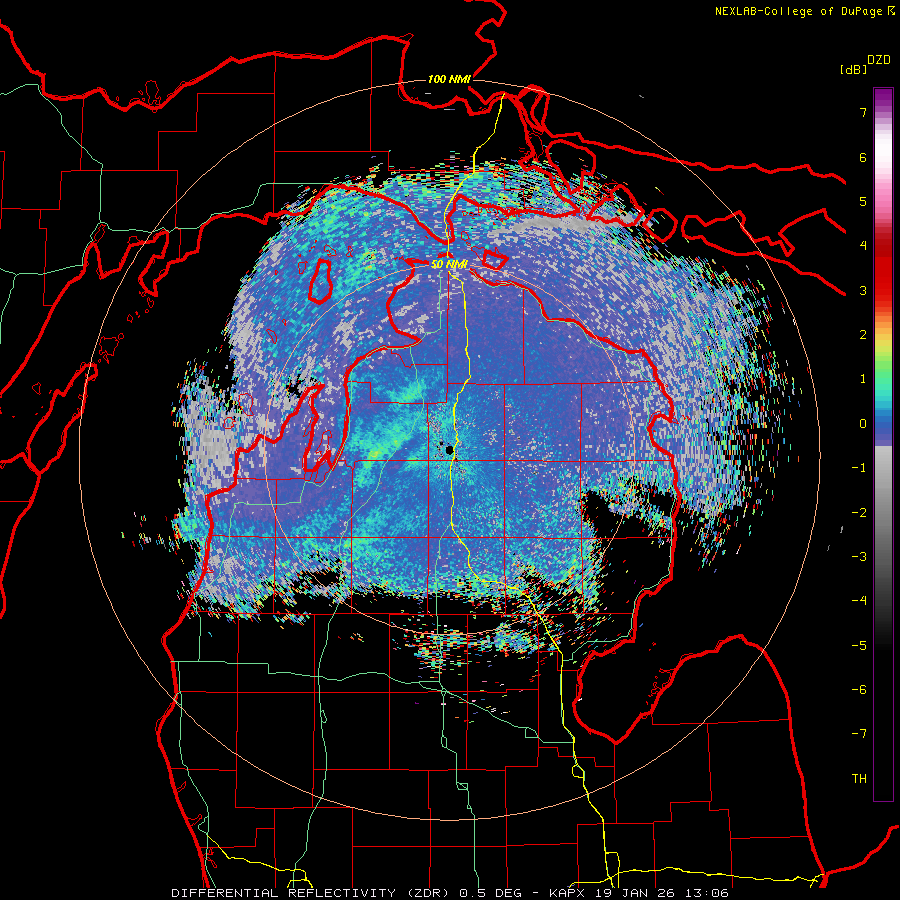Click the 6 value on the color scale

[x=863, y=157]
